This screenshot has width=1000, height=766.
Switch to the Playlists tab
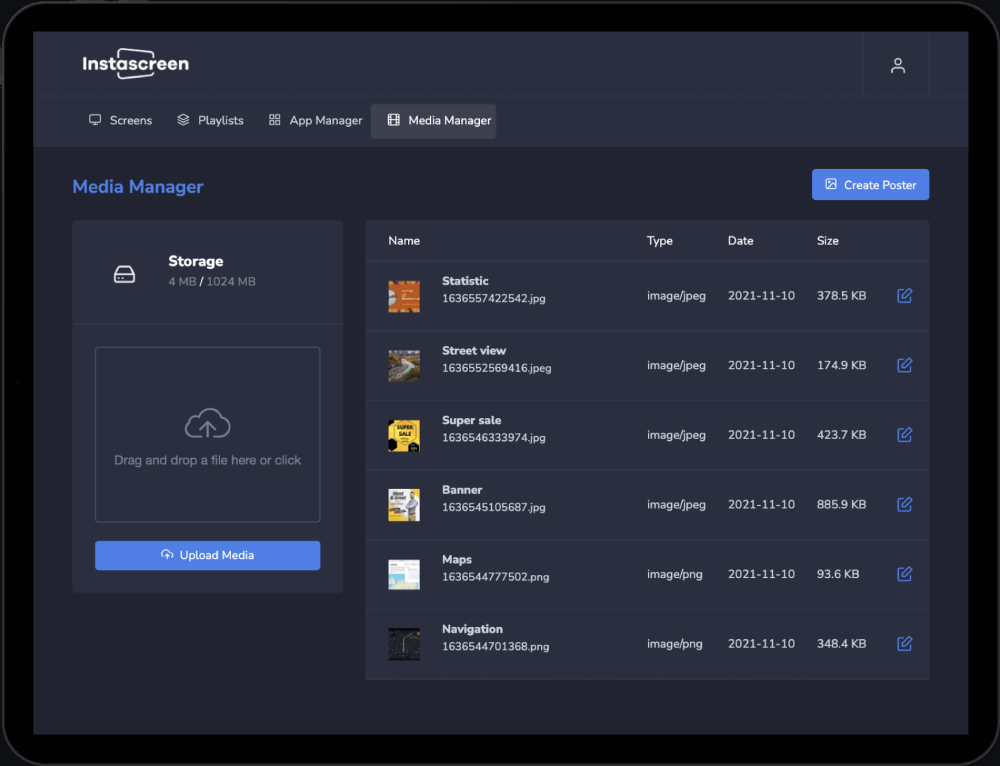coord(210,121)
